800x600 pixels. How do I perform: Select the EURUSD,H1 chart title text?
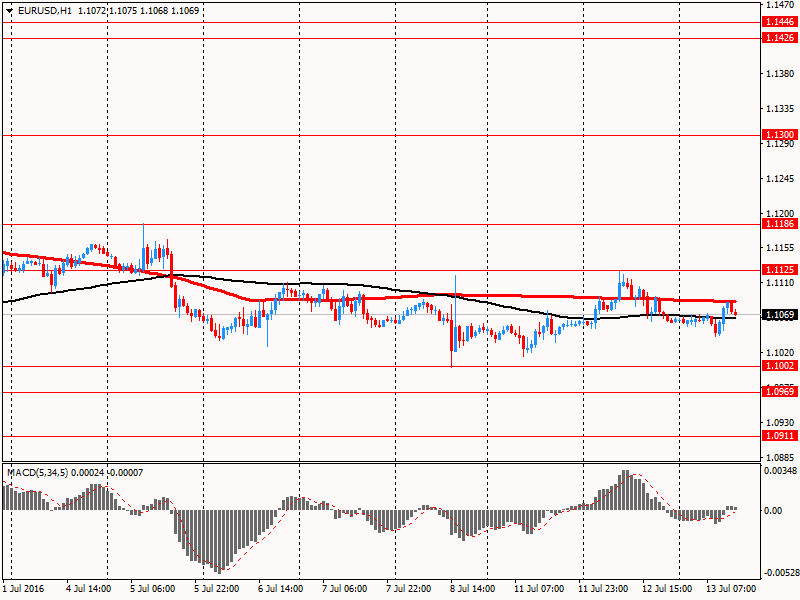[45, 11]
